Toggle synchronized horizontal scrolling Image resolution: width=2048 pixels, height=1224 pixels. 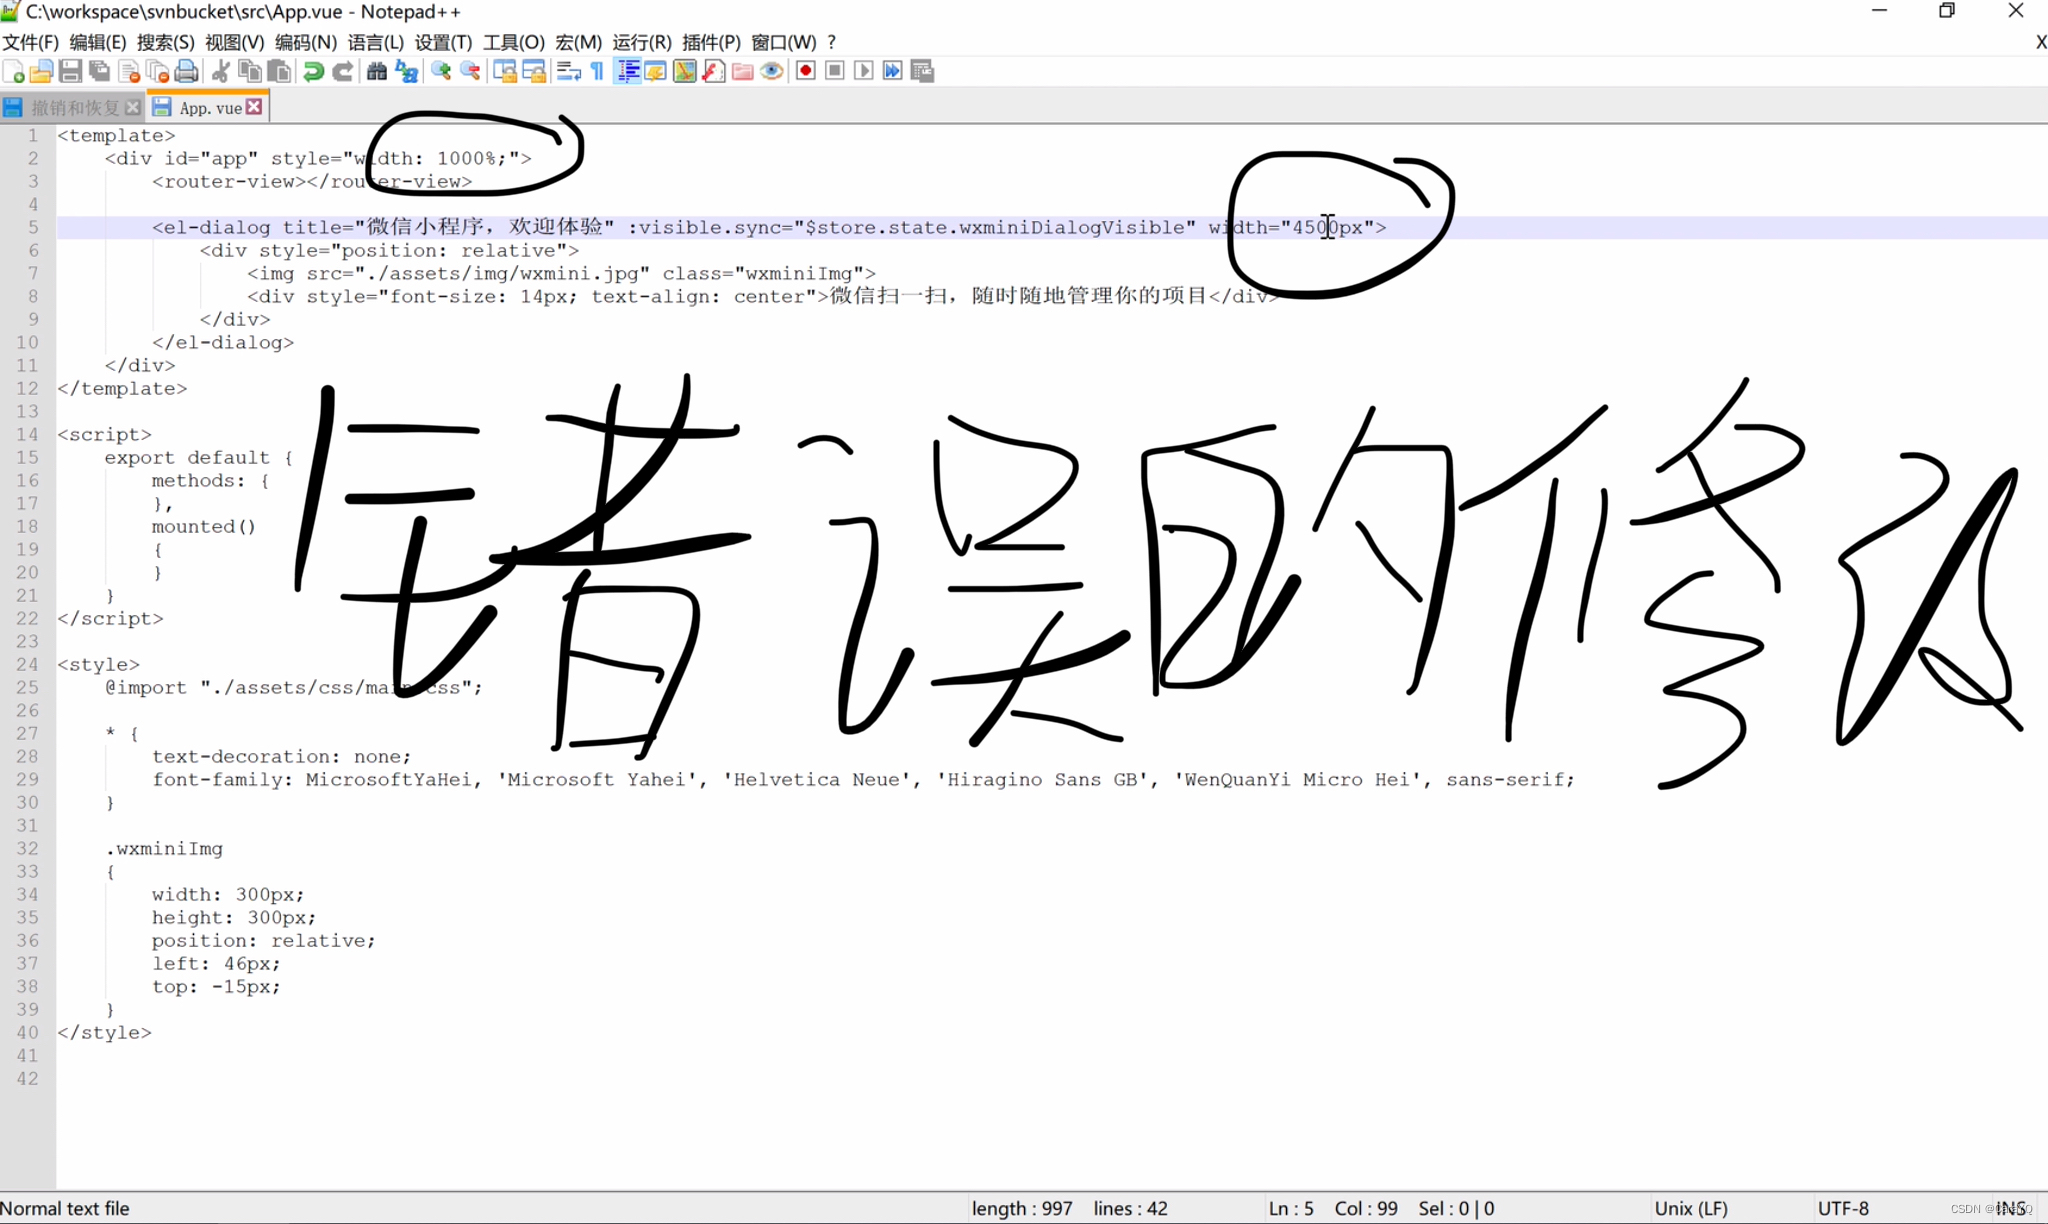[x=534, y=71]
